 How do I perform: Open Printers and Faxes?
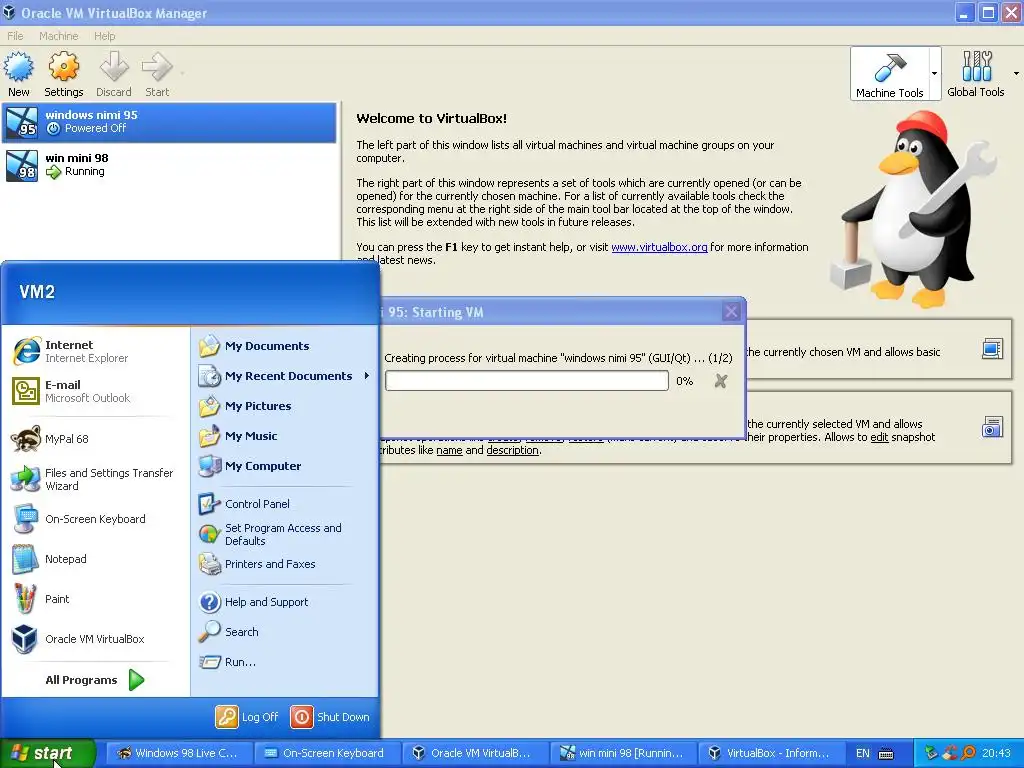click(285, 564)
